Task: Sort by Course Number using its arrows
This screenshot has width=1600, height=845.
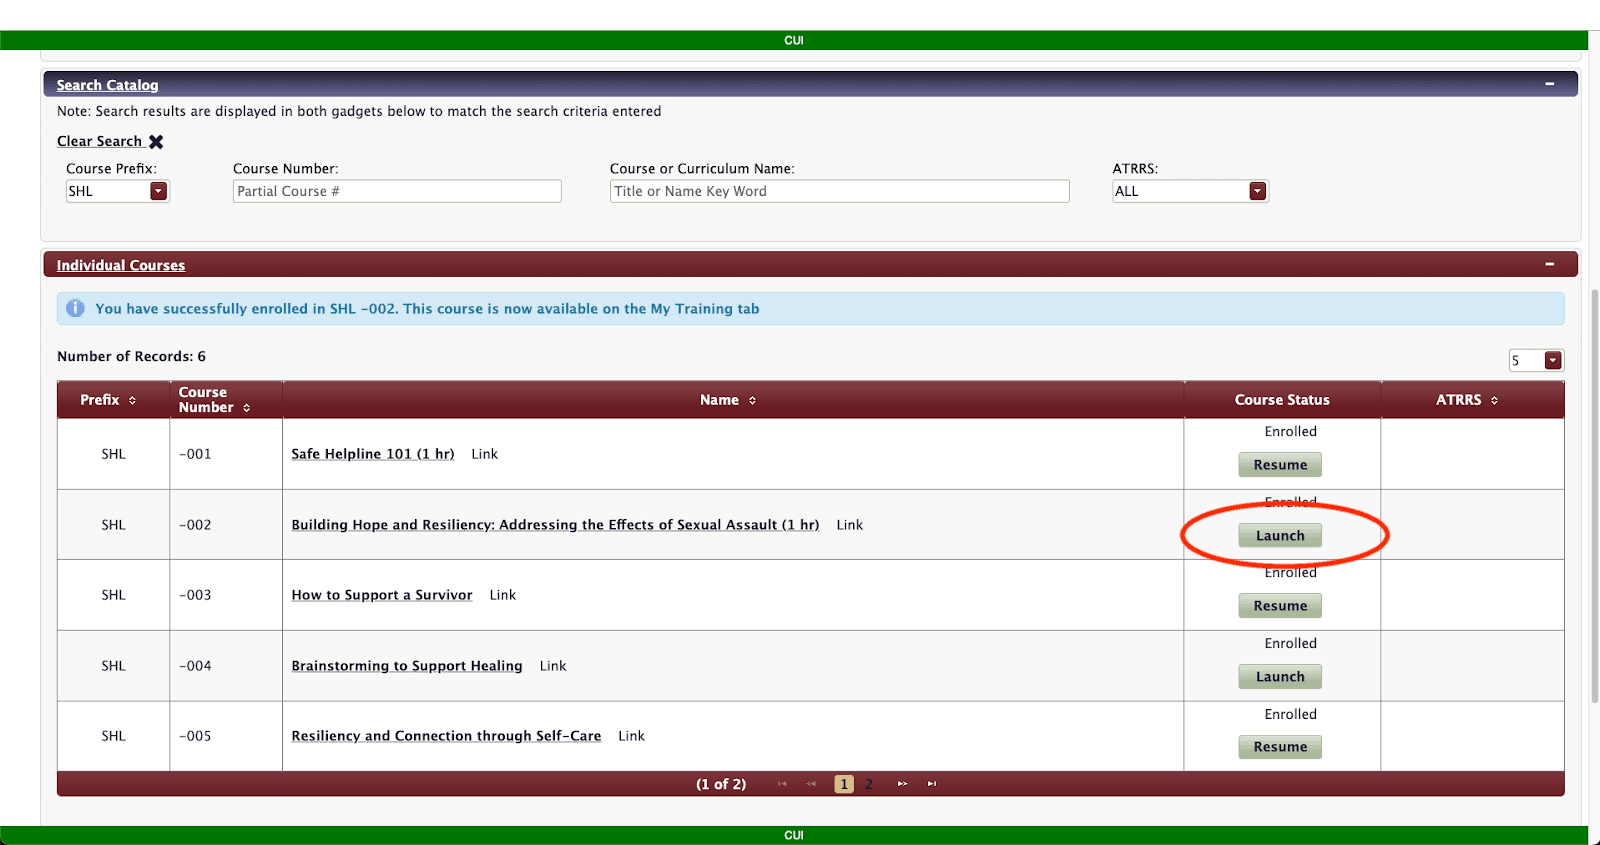Action: [246, 408]
